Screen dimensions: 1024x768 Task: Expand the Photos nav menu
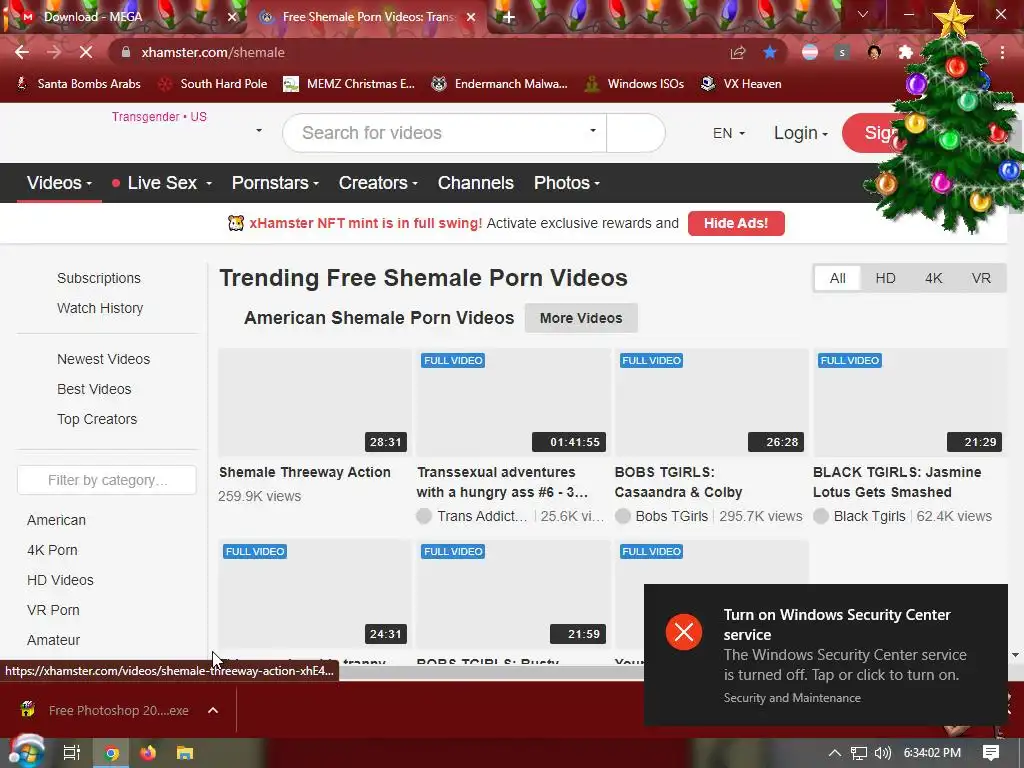[567, 183]
